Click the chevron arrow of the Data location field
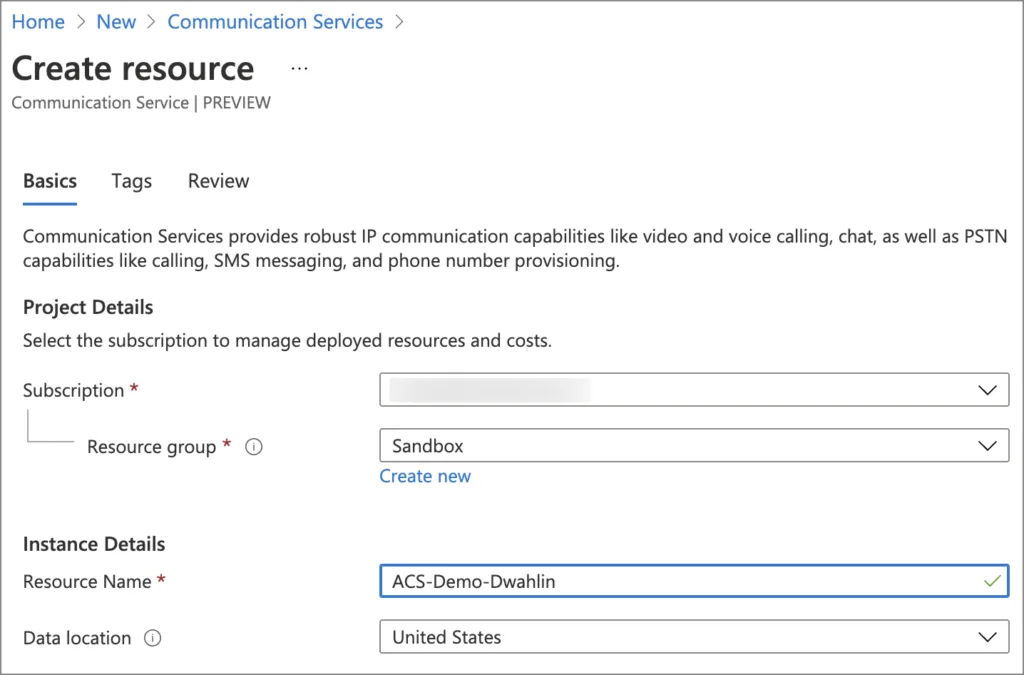1024x675 pixels. click(987, 637)
